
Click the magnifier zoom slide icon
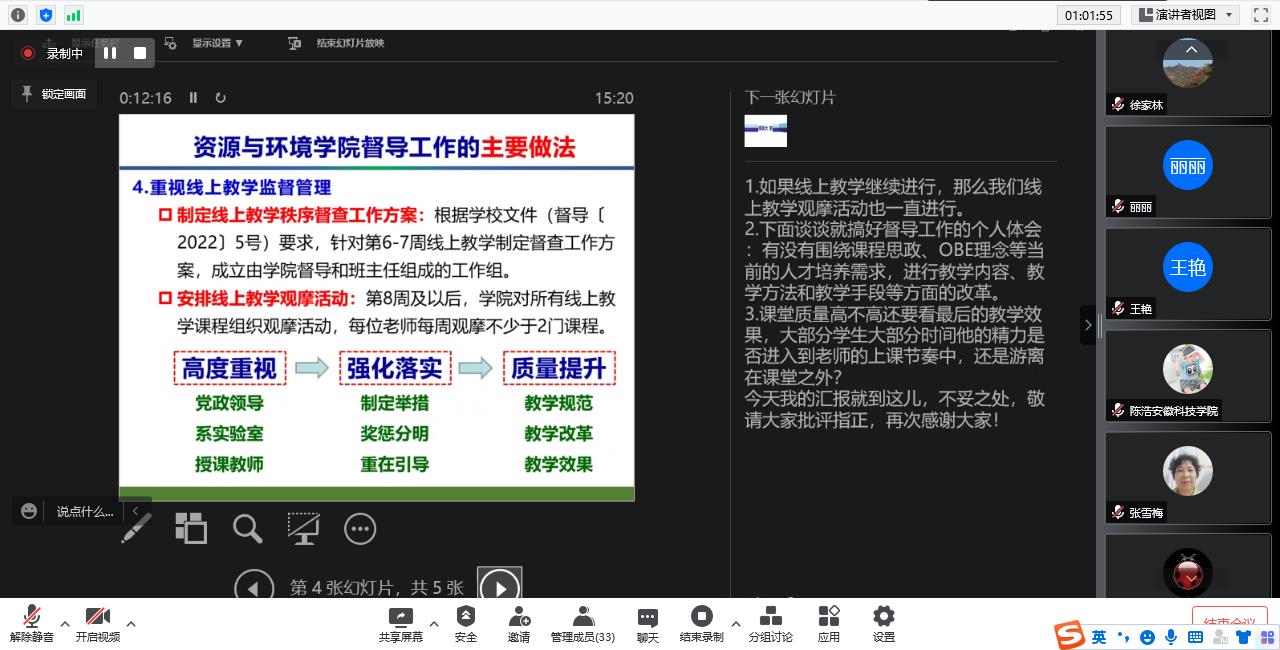click(247, 528)
